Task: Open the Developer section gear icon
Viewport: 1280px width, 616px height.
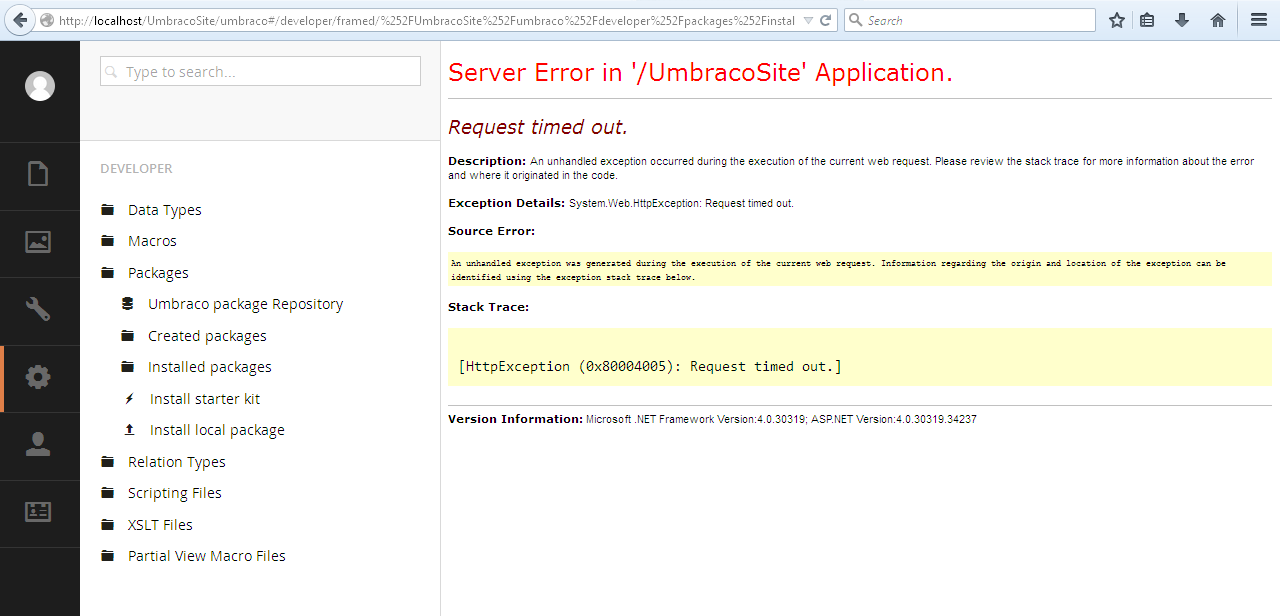Action: pyautogui.click(x=38, y=377)
